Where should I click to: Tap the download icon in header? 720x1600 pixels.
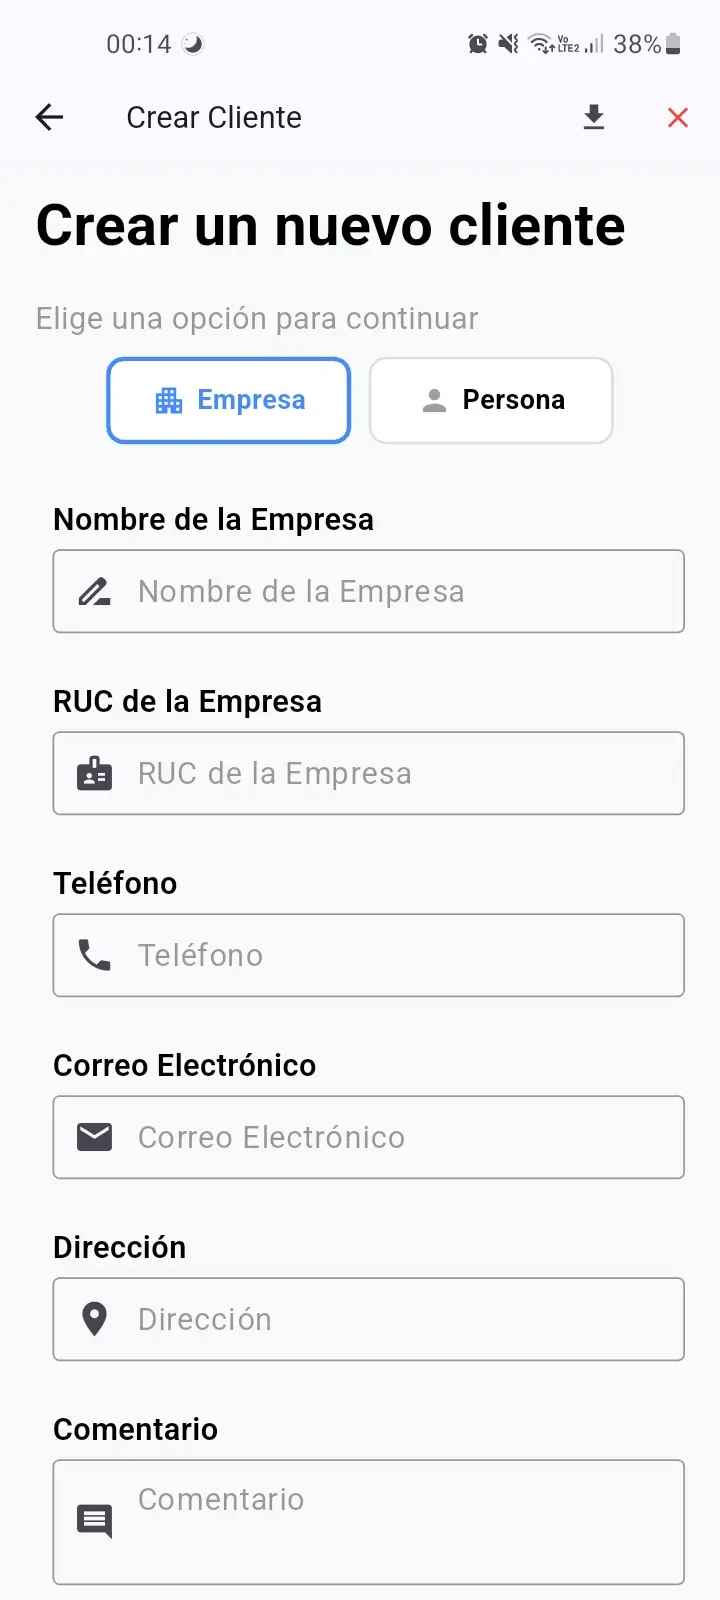pos(594,117)
